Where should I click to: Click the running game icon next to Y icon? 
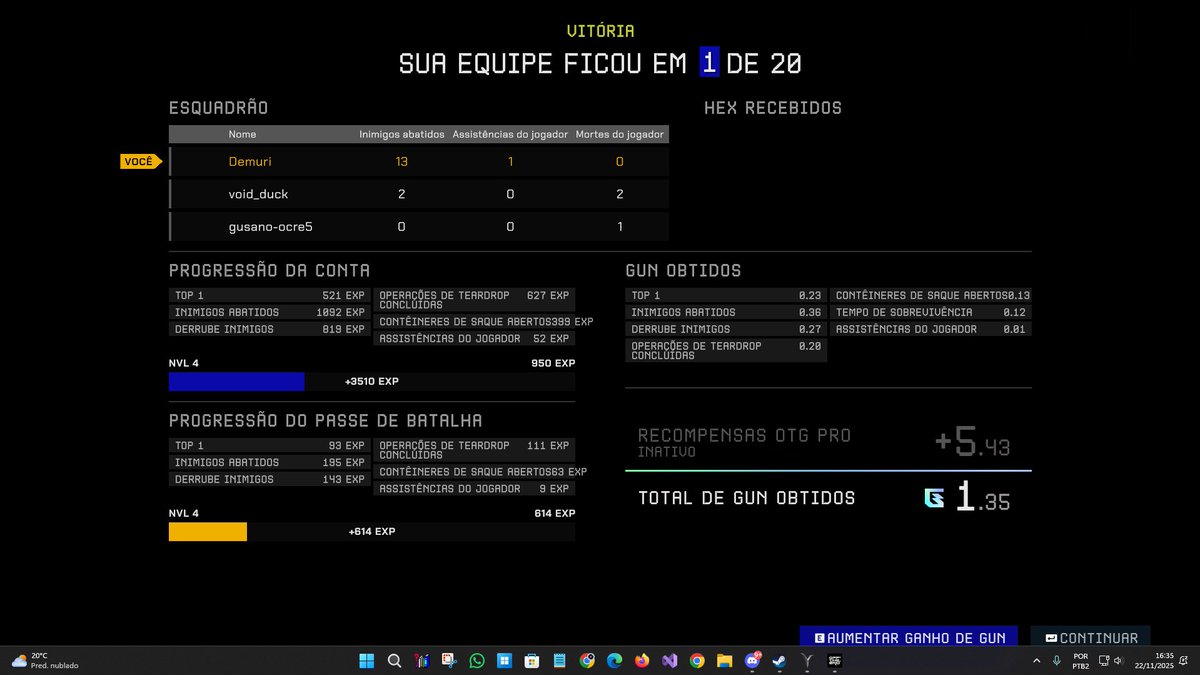(834, 660)
